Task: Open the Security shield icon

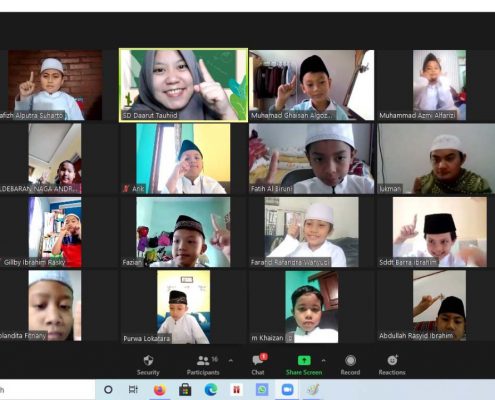Action: 148,360
